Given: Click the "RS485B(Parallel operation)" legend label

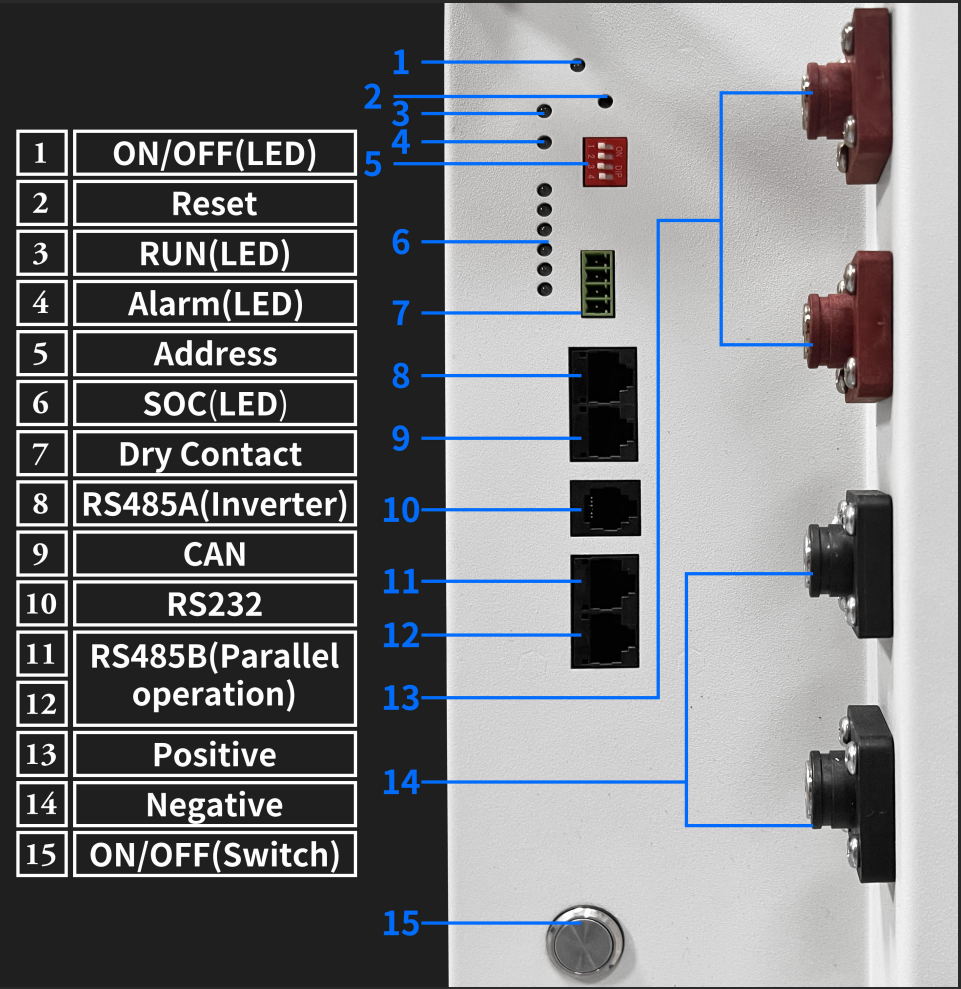Looking at the screenshot, I should 215,678.
